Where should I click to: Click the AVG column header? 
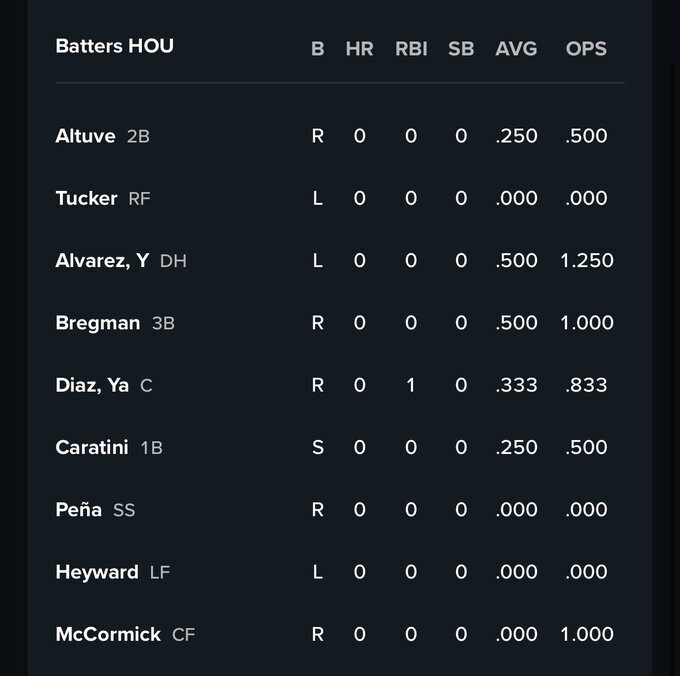[516, 49]
